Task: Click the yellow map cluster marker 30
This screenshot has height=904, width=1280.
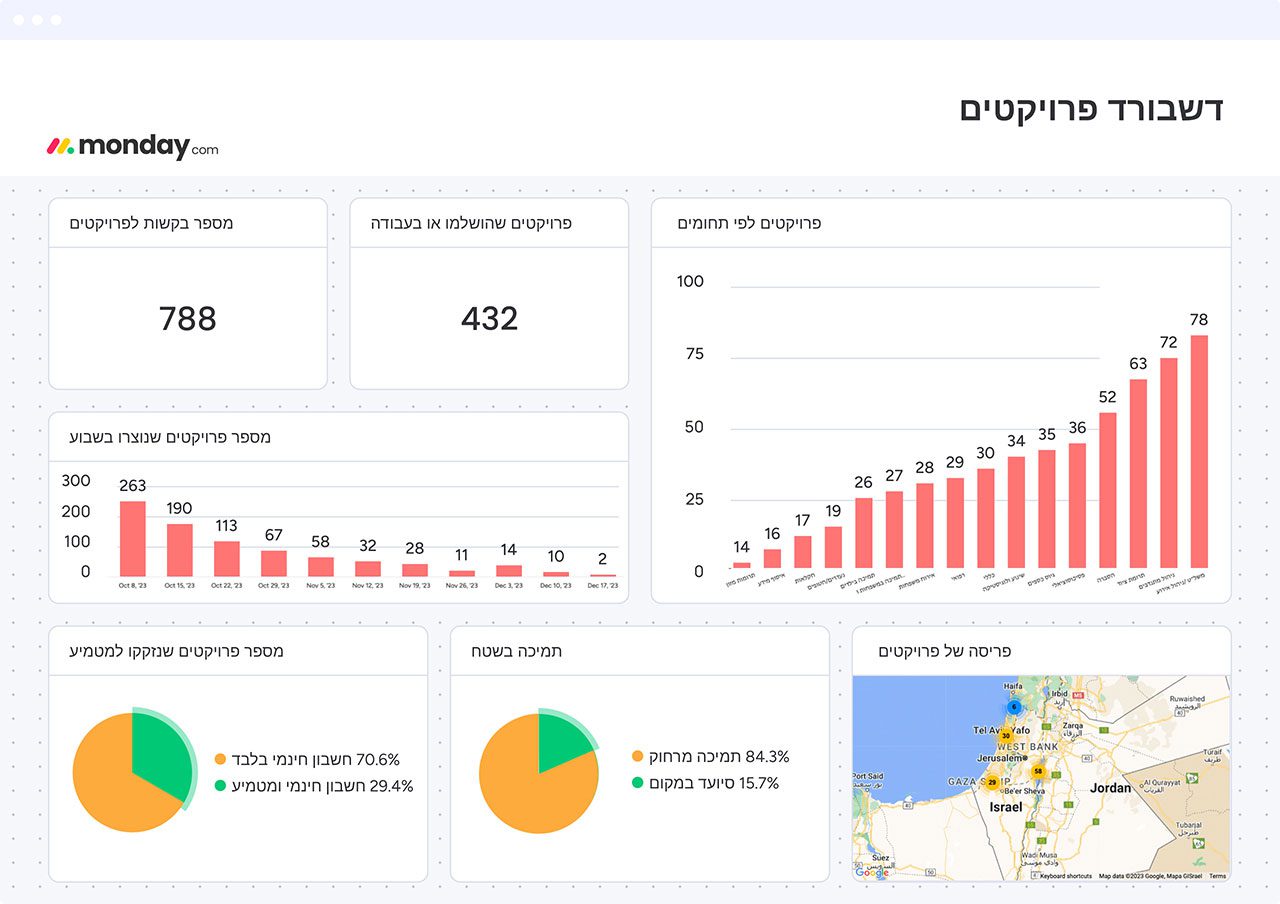Action: 1006,735
